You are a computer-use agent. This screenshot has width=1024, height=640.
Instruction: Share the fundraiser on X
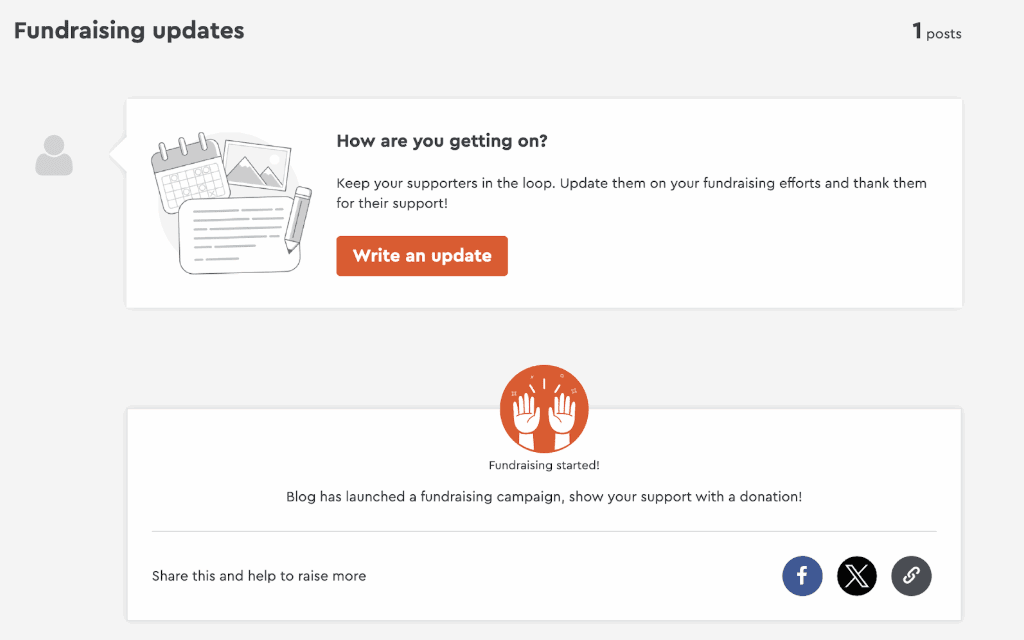click(857, 576)
